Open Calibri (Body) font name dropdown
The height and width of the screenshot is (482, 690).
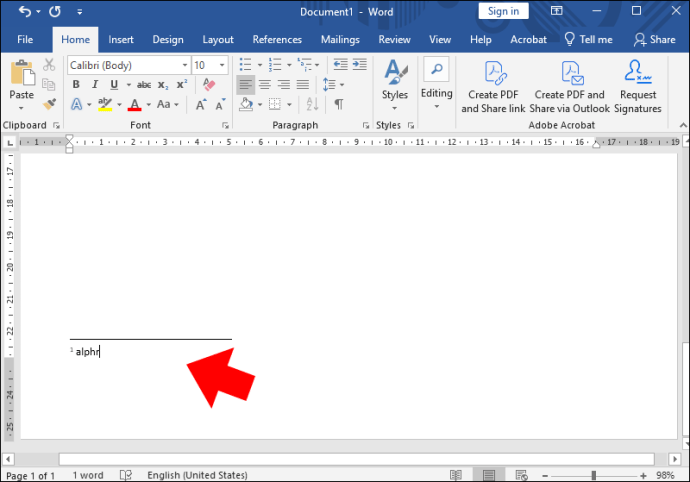[185, 65]
